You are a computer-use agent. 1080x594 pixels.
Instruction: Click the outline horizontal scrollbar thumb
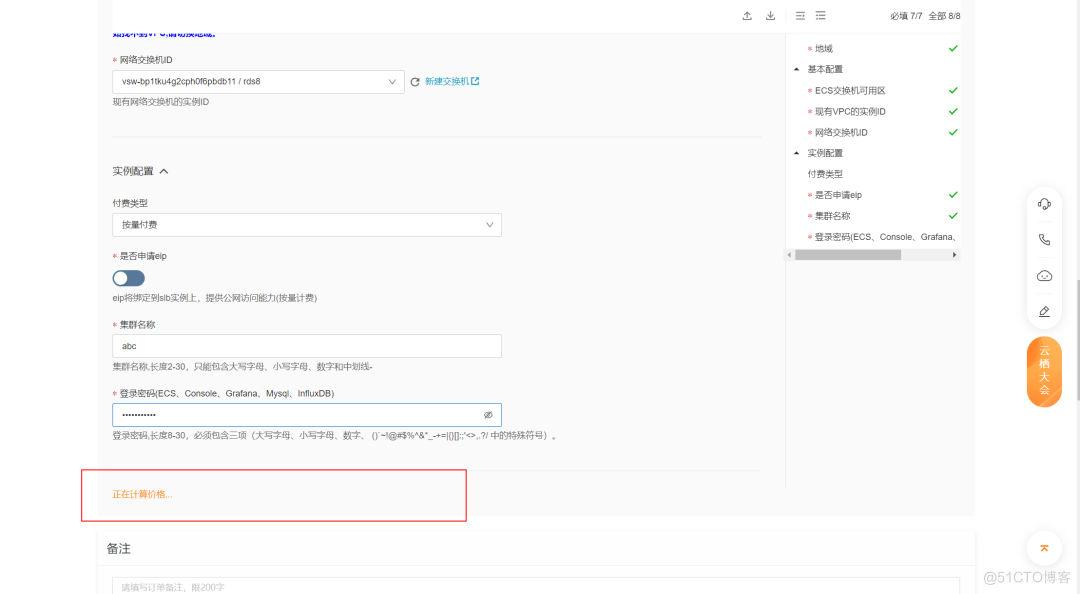848,255
